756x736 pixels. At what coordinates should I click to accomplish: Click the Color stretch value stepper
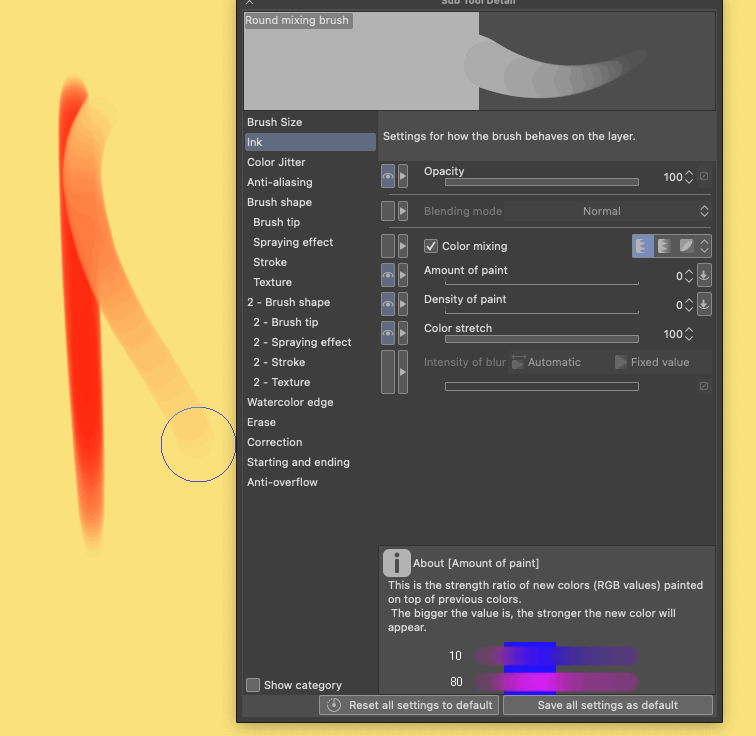pos(689,334)
